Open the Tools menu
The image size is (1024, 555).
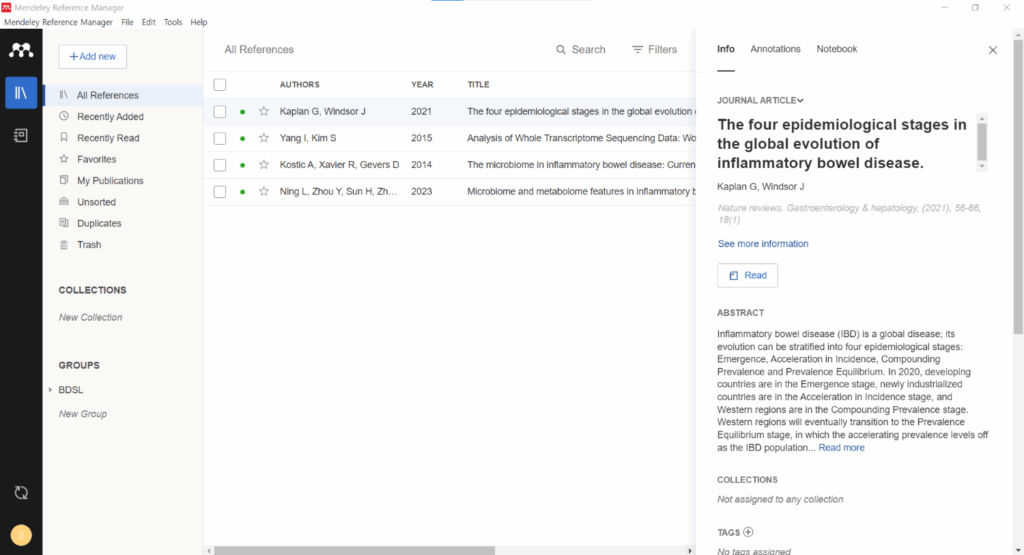(x=173, y=22)
